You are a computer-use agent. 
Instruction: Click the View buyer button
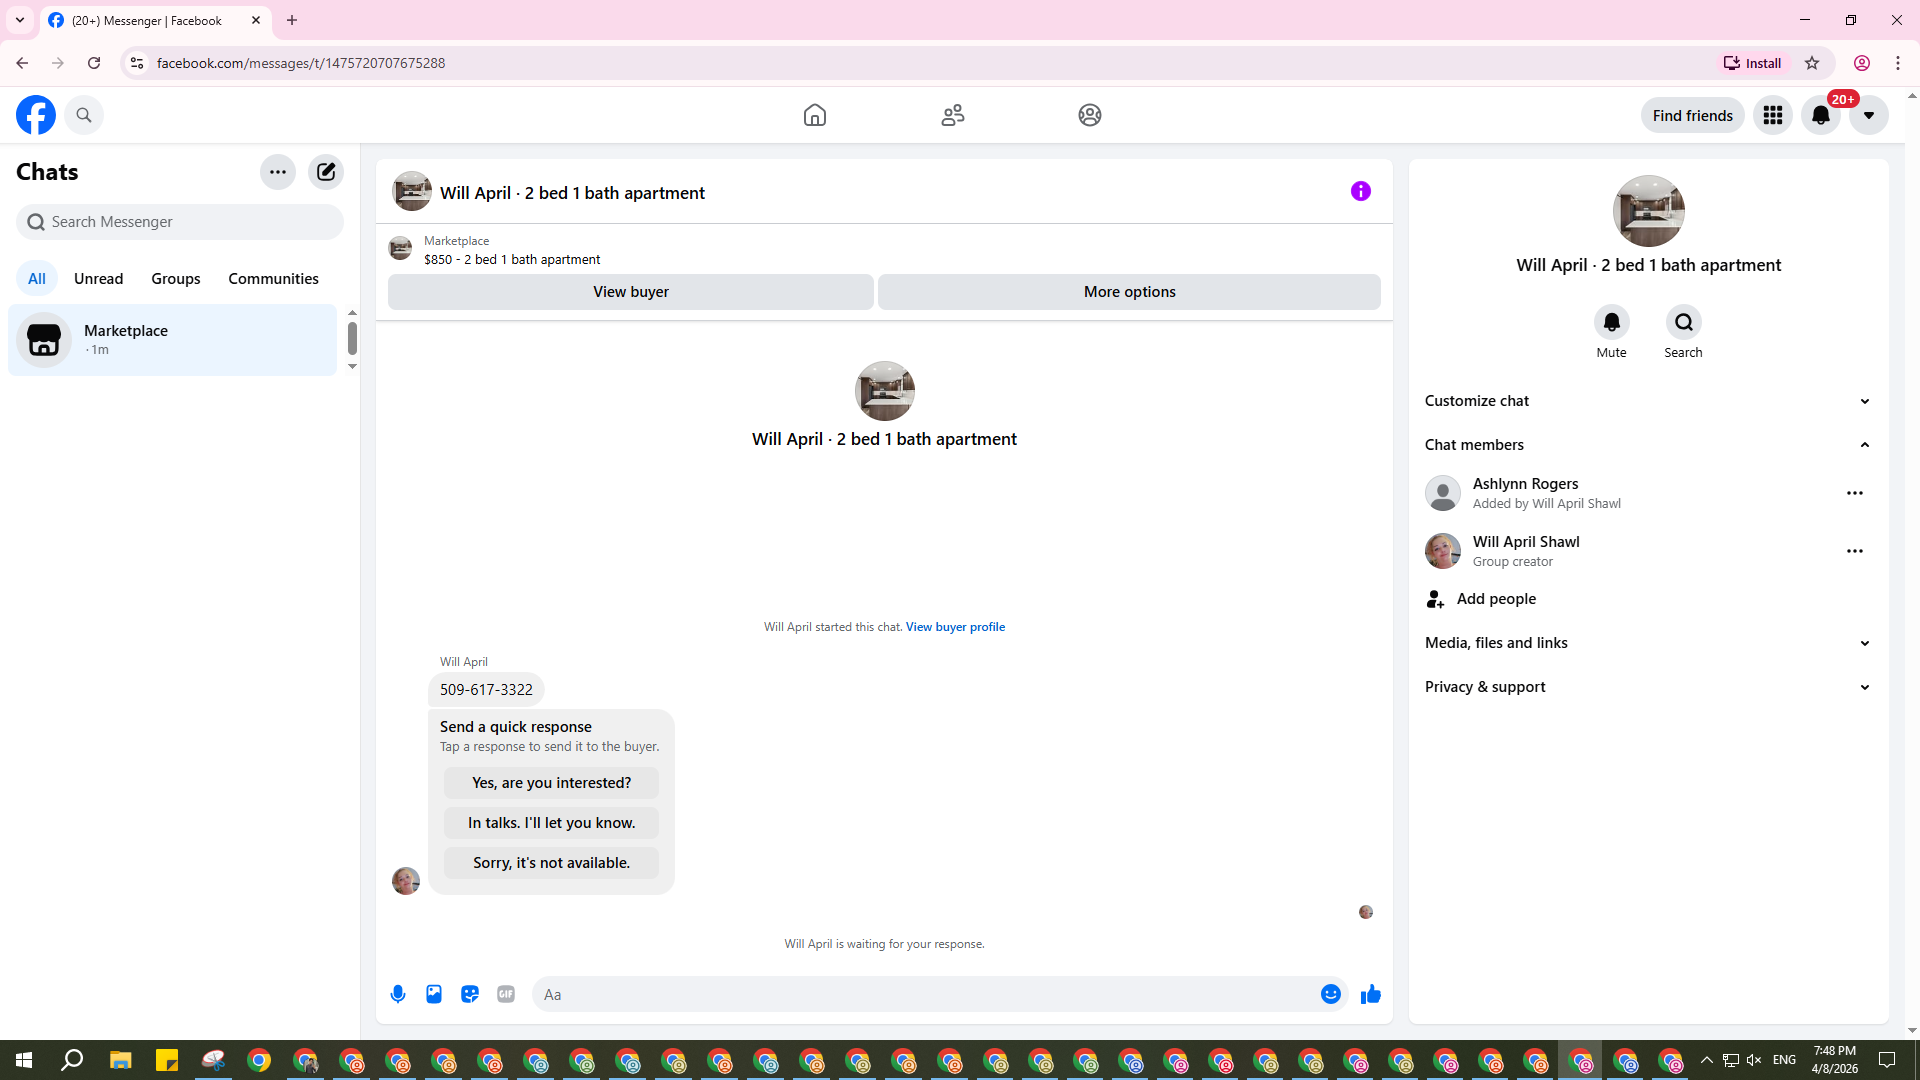631,292
